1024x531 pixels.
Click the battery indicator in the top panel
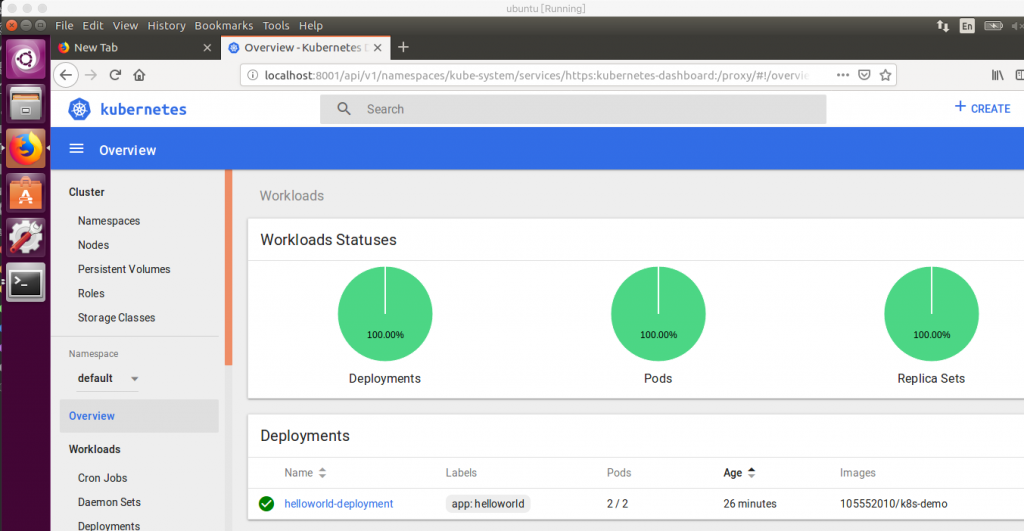993,25
